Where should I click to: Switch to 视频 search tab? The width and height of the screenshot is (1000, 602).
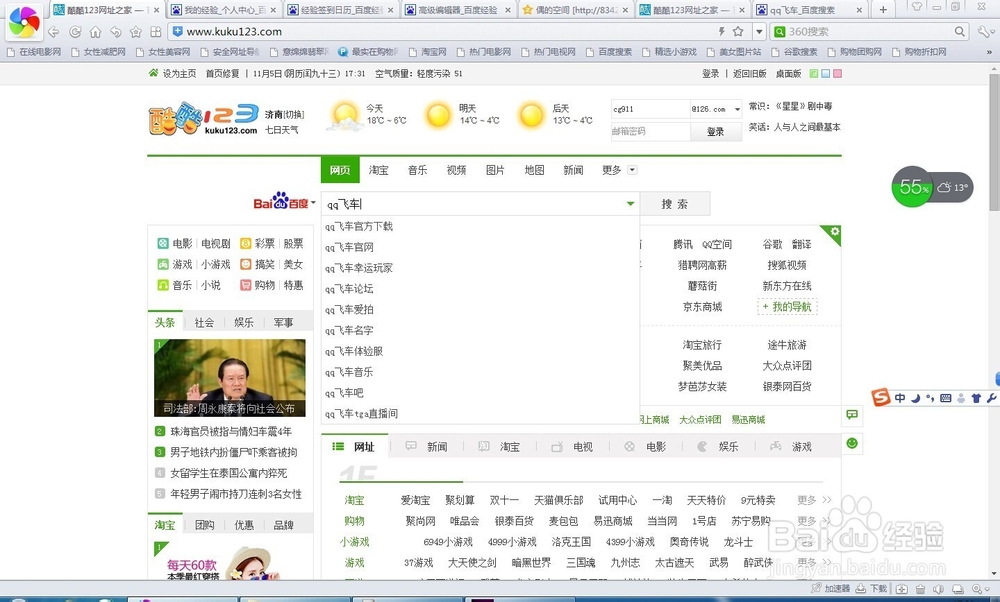click(x=456, y=170)
